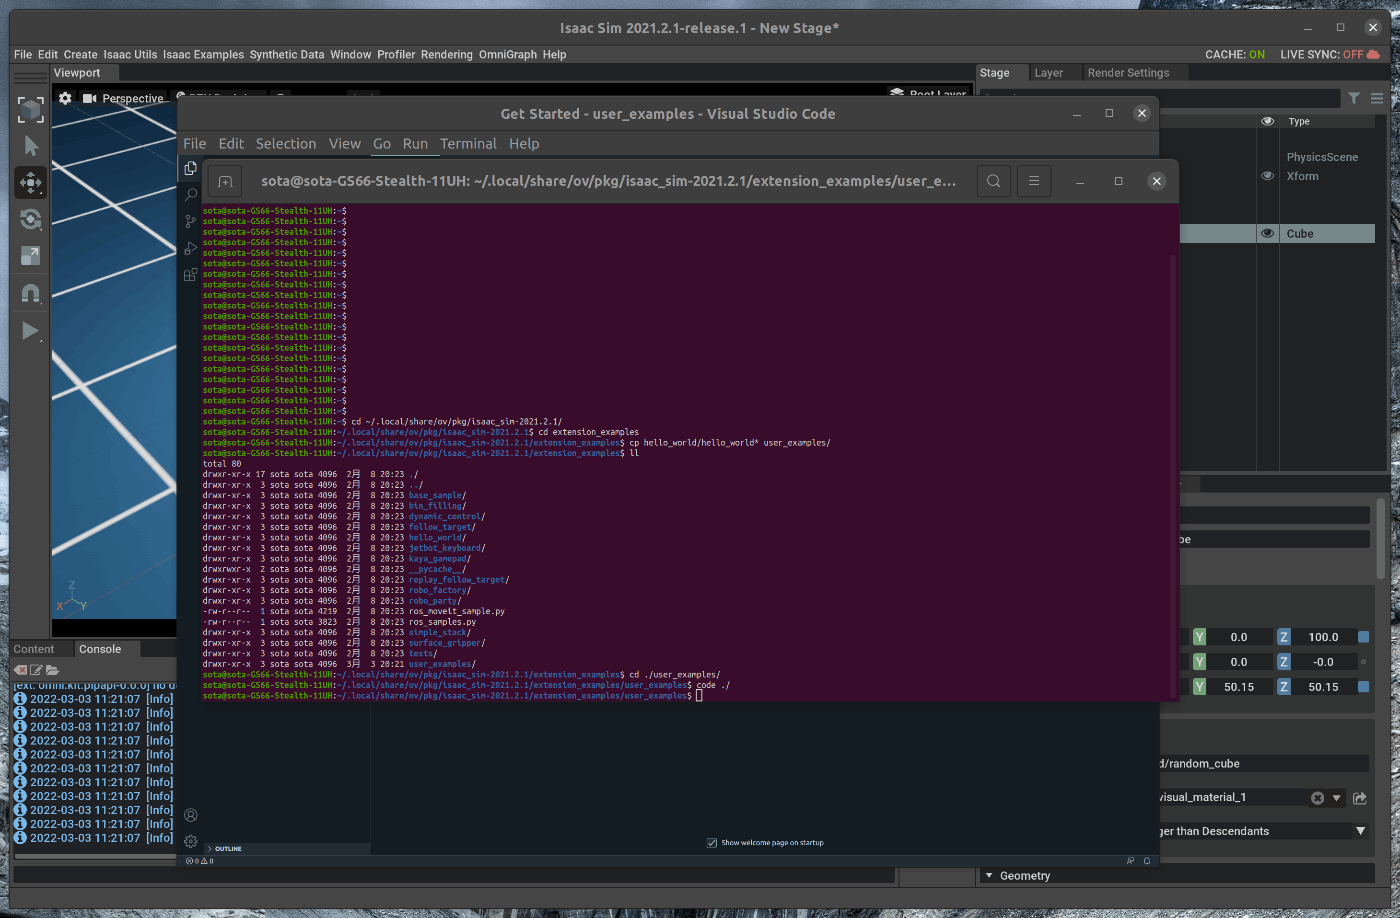This screenshot has width=1400, height=918.
Task: Open VS Code Run and Debug icon
Action: pyautogui.click(x=191, y=248)
